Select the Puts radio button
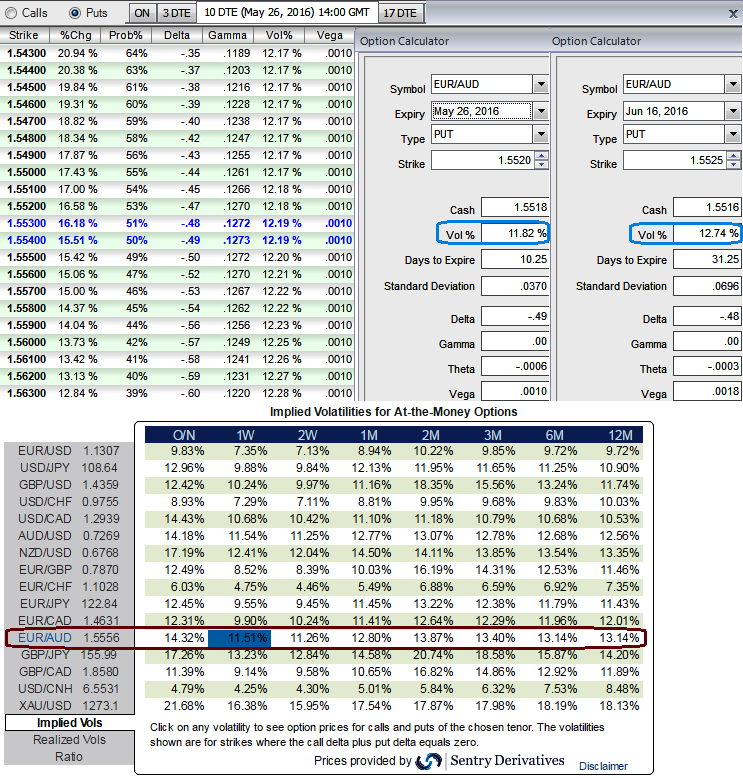Screen dimensions: 743x778 (x=76, y=13)
